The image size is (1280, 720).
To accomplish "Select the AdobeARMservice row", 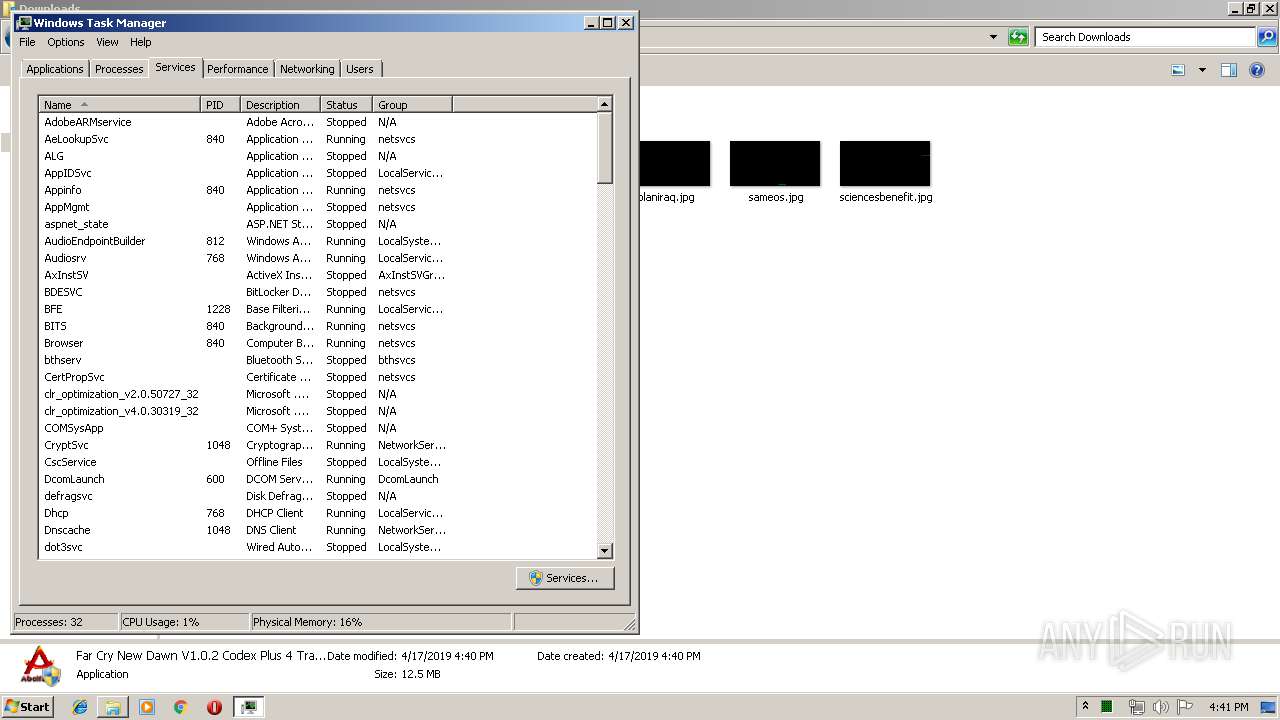I will (x=318, y=122).
